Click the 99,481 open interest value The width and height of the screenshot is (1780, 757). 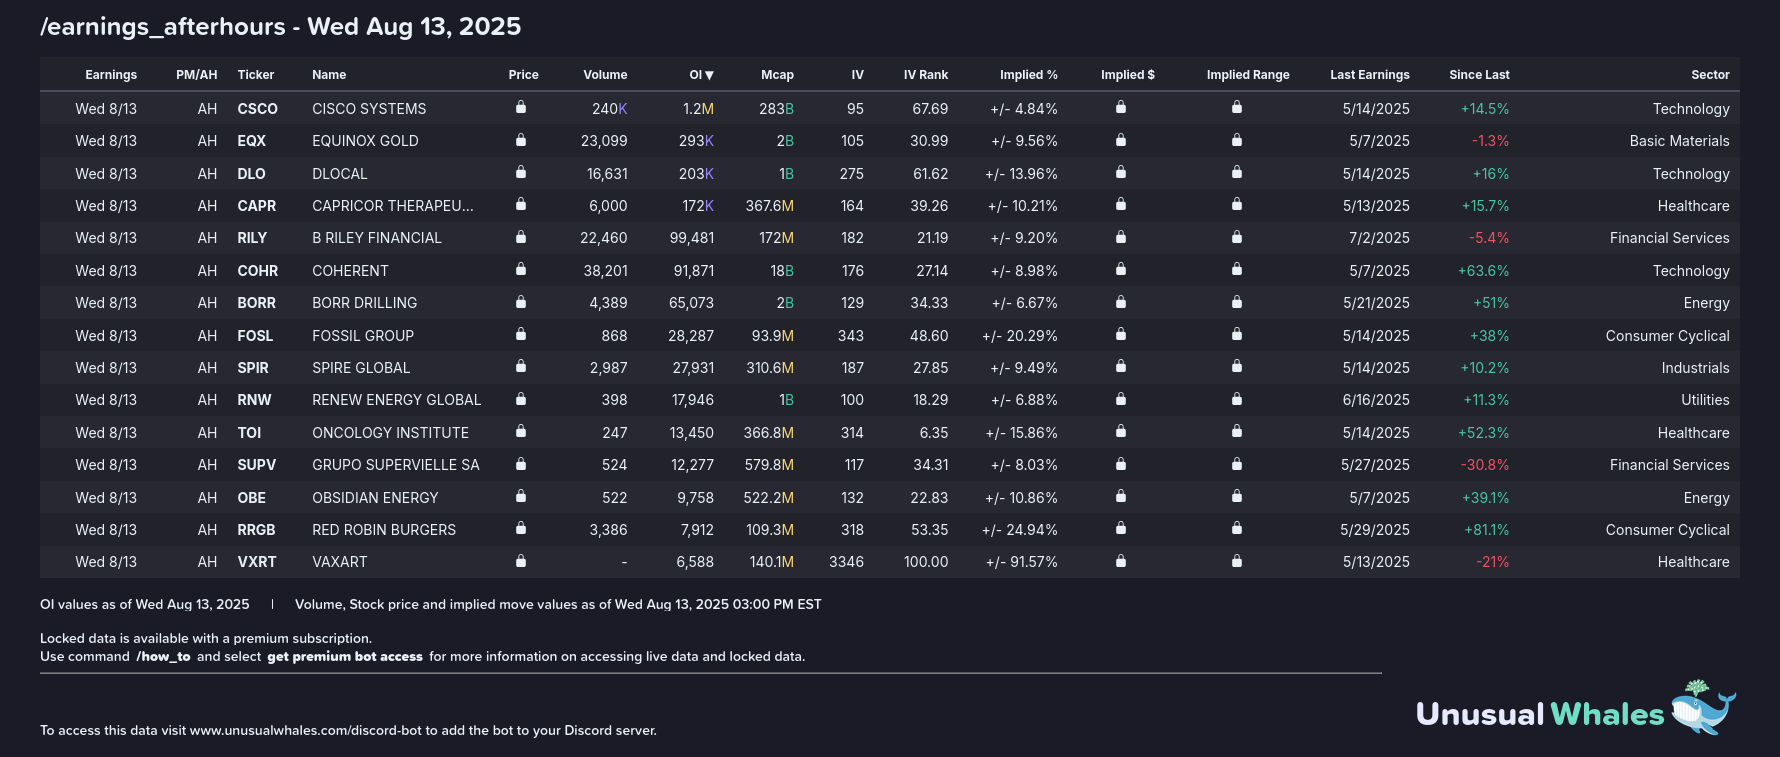692,238
